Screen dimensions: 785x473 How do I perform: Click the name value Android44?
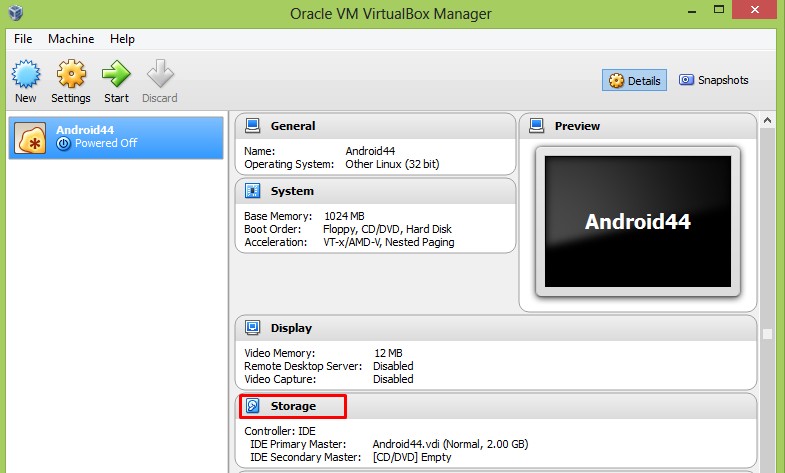tap(370, 151)
